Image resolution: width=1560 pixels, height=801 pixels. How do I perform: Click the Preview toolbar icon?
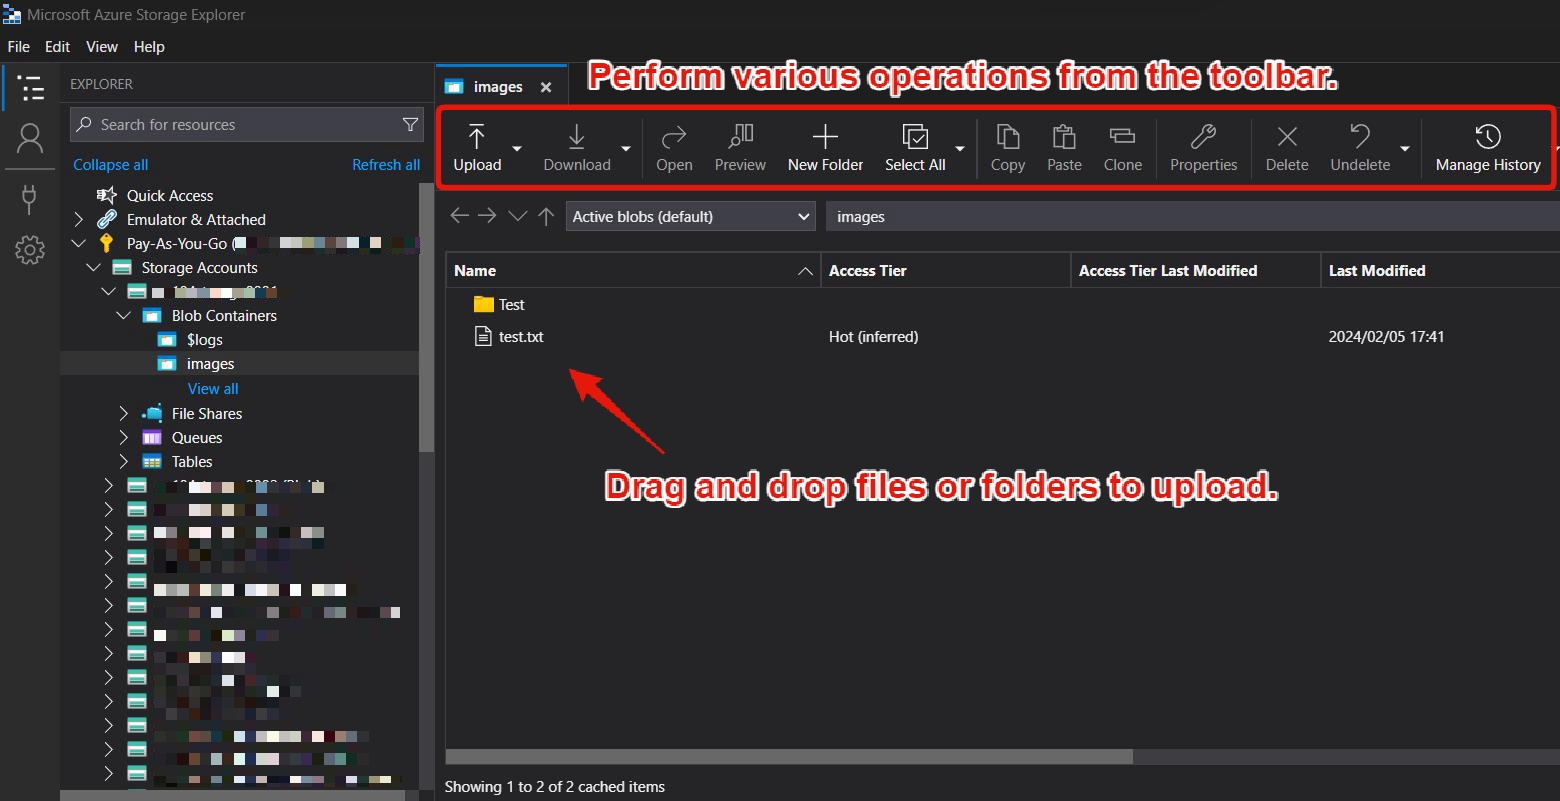pos(740,148)
